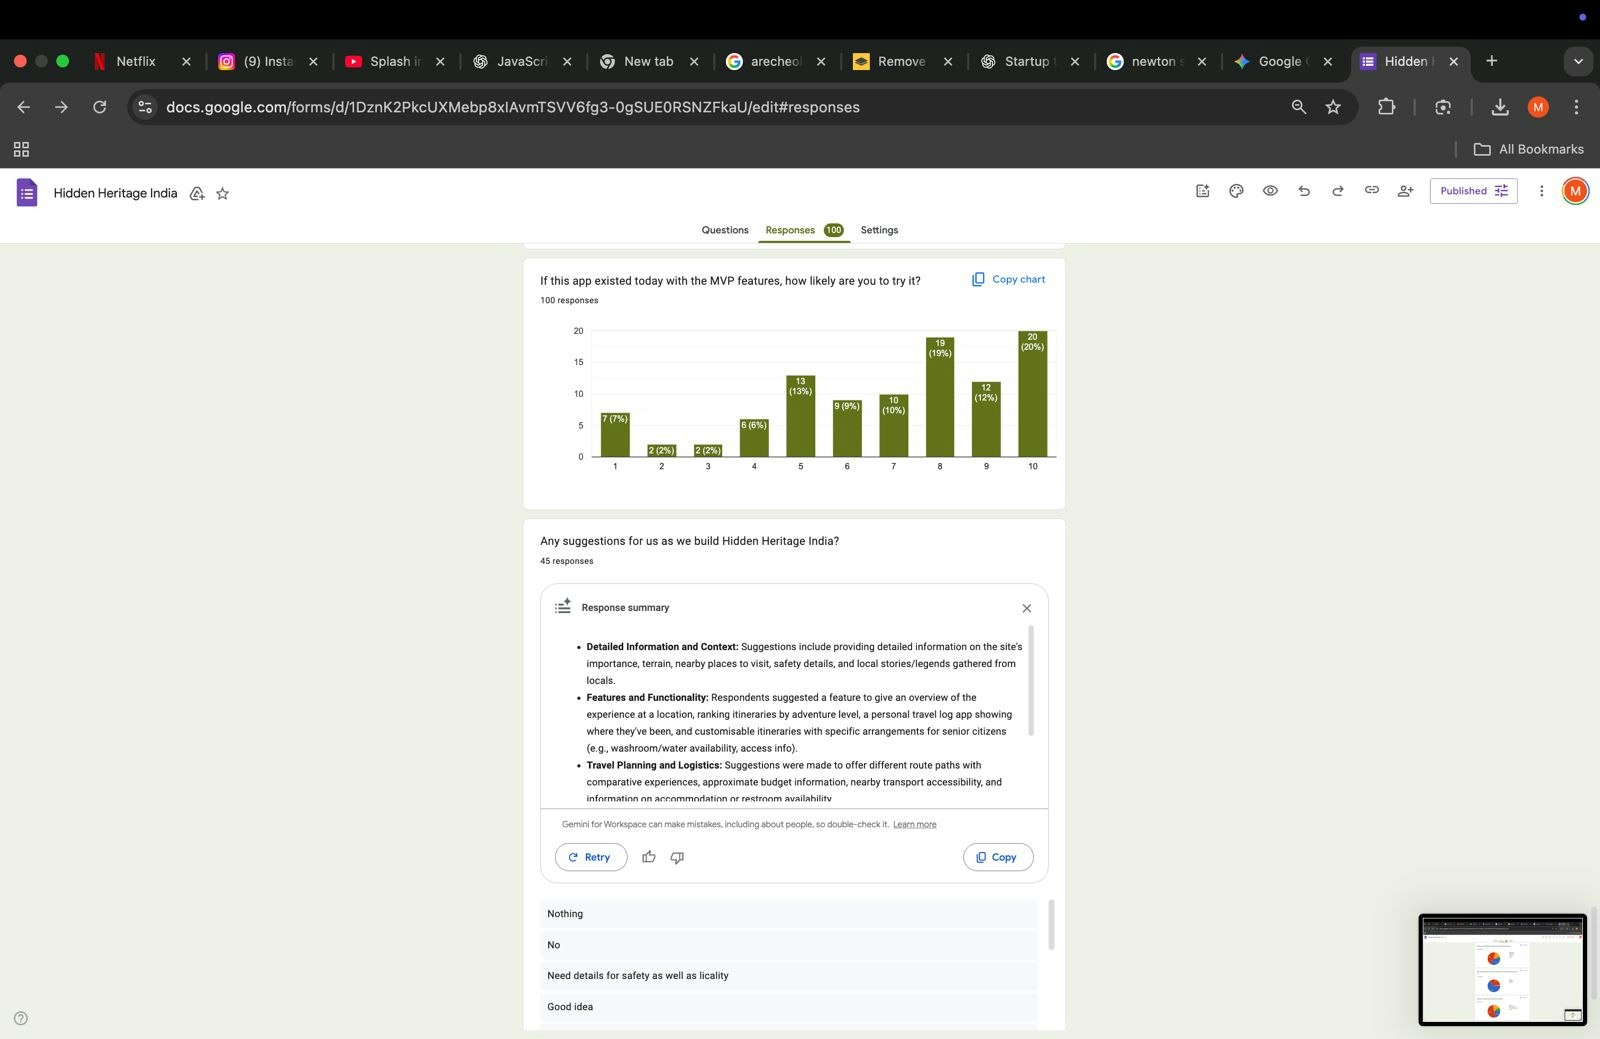Bookmark this page with the star
Screen dimensions: 1600x1039
[1333, 107]
